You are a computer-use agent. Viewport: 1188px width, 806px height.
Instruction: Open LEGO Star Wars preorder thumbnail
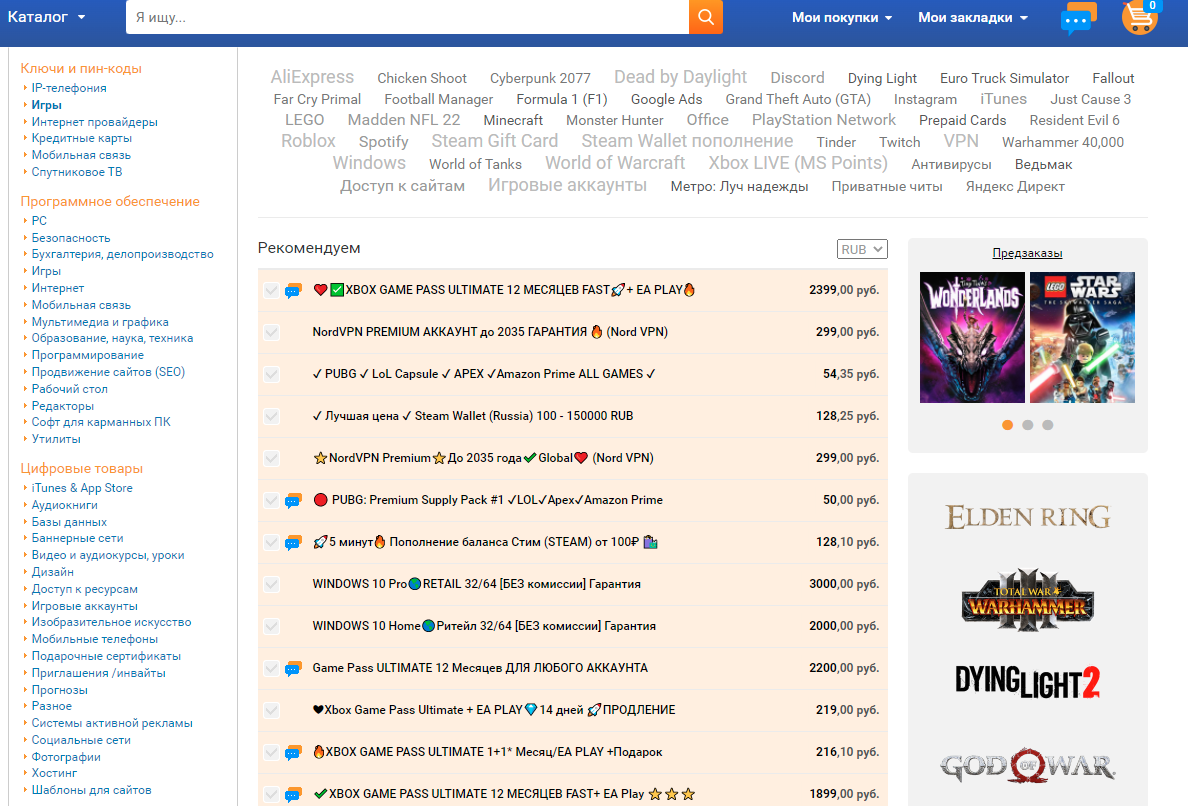[1083, 337]
